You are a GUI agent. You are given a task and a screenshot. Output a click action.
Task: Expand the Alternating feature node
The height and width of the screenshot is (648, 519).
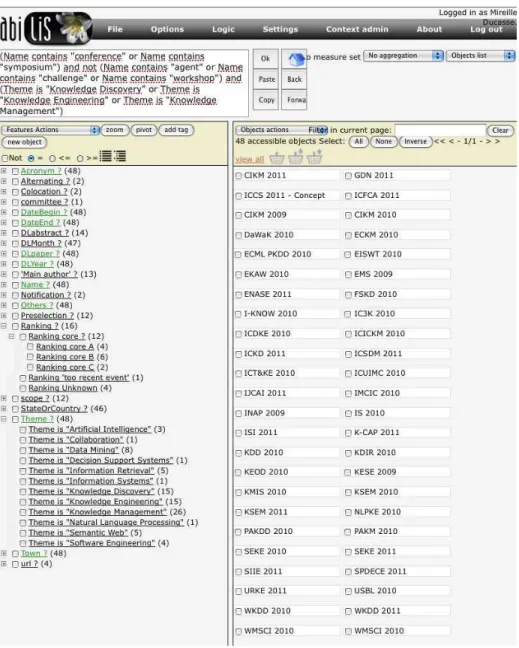click(x=4, y=181)
